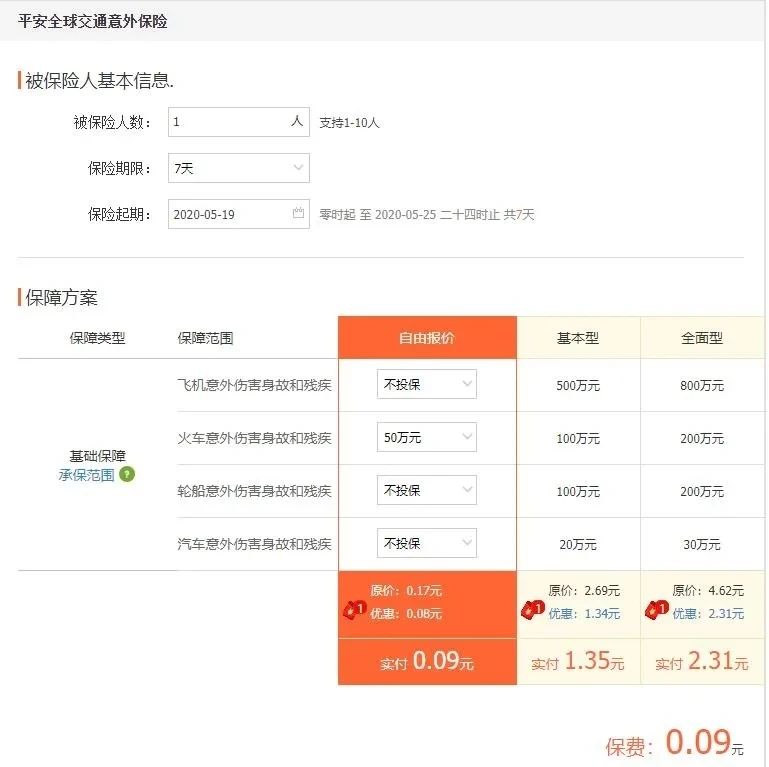This screenshot has width=769, height=767.
Task: Click the 轮船意外伤害身故和残疾 row label
Action: tap(255, 491)
